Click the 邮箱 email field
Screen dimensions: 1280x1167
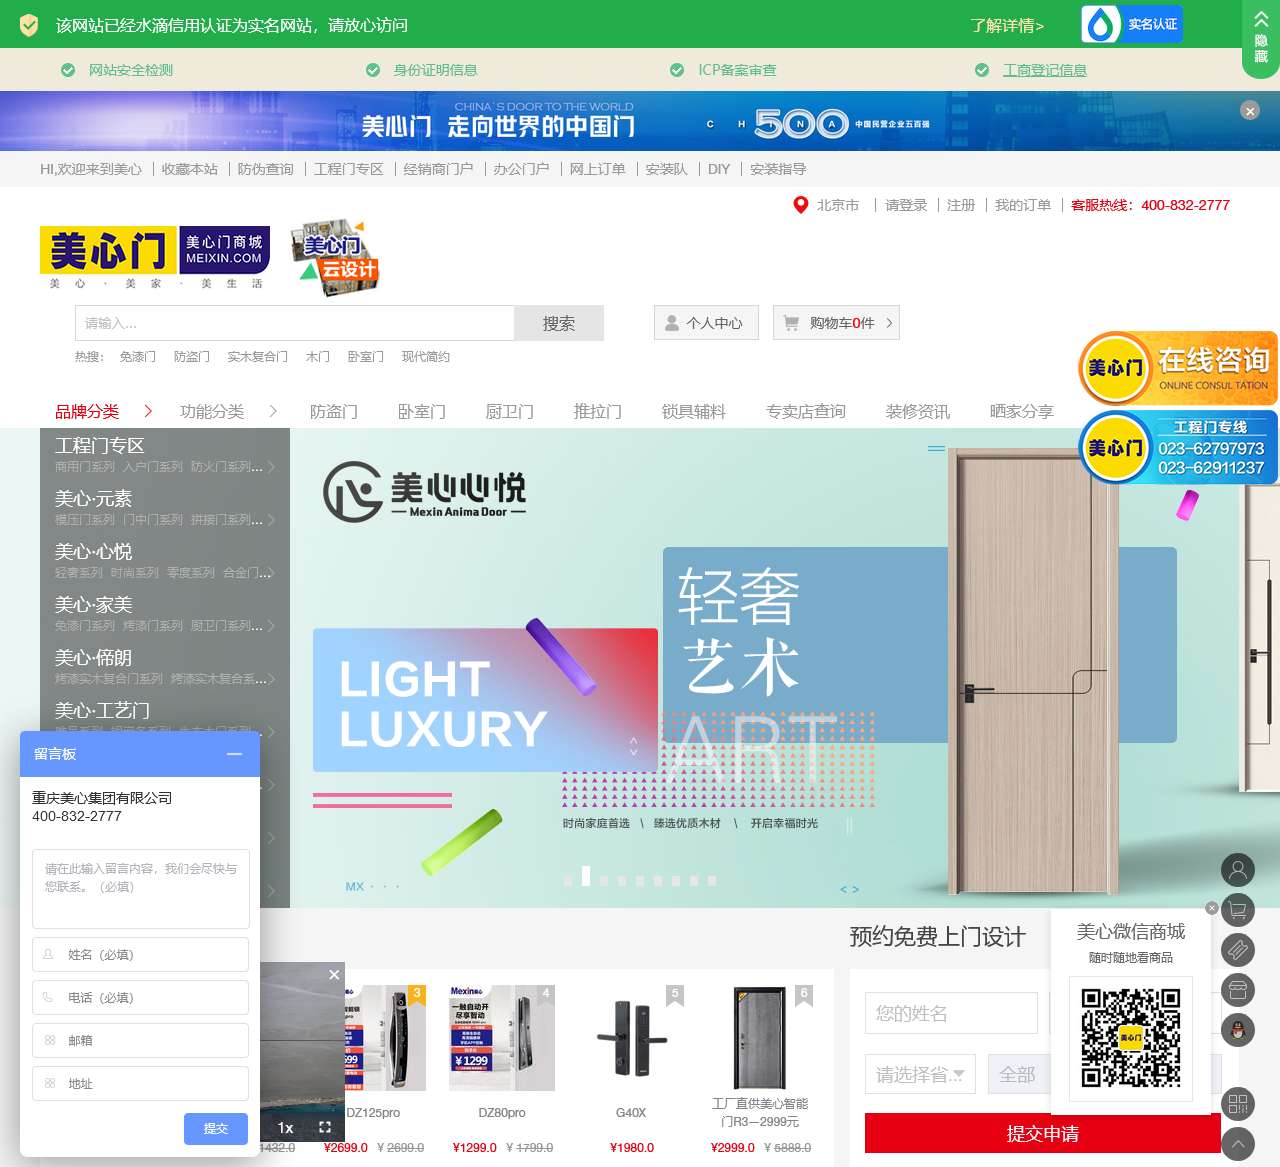click(140, 1040)
